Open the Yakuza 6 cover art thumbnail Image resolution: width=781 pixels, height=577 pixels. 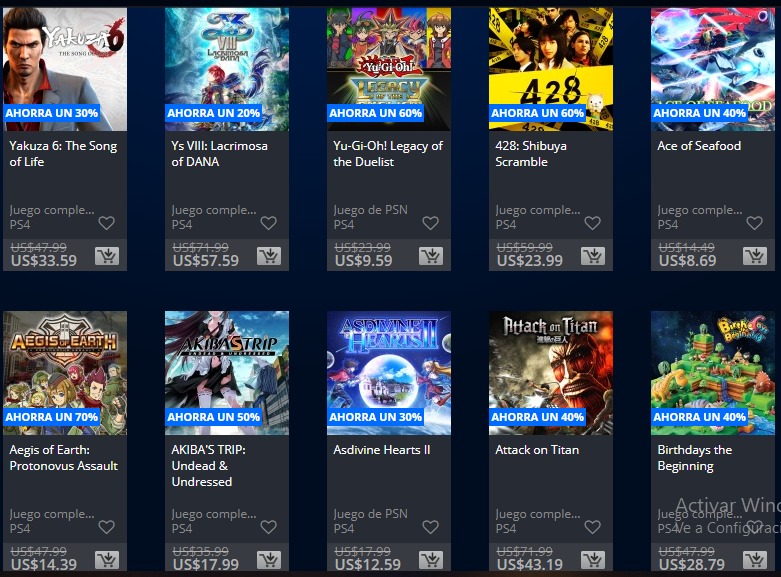pos(65,69)
